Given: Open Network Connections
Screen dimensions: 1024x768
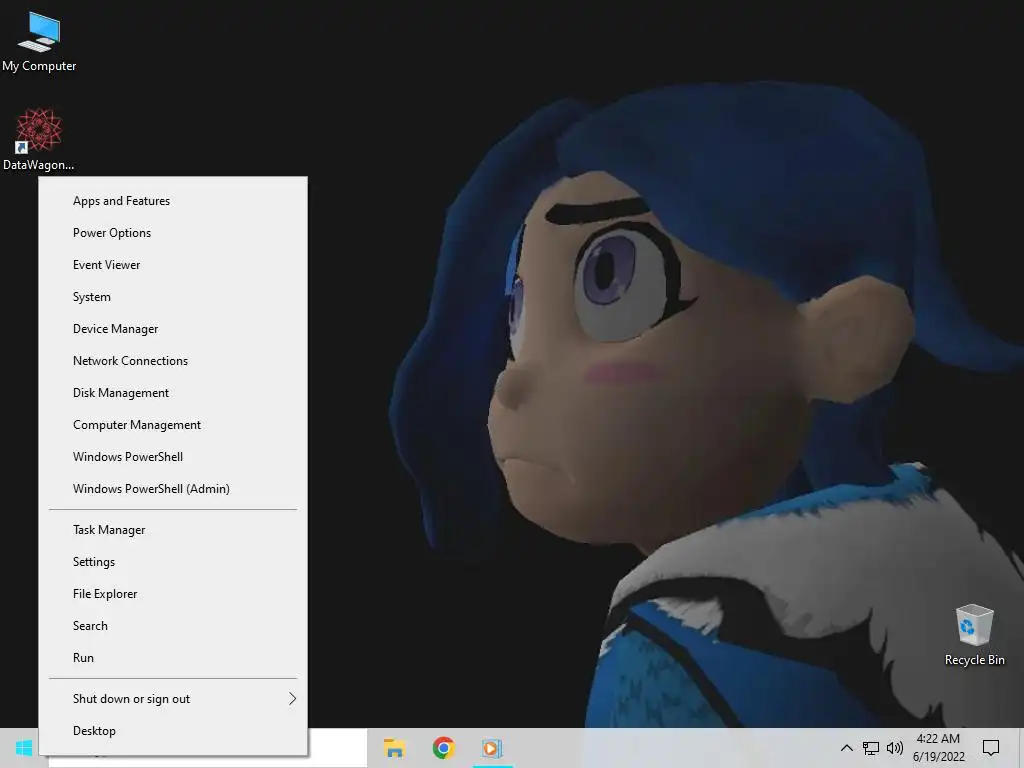Looking at the screenshot, I should (x=173, y=360).
